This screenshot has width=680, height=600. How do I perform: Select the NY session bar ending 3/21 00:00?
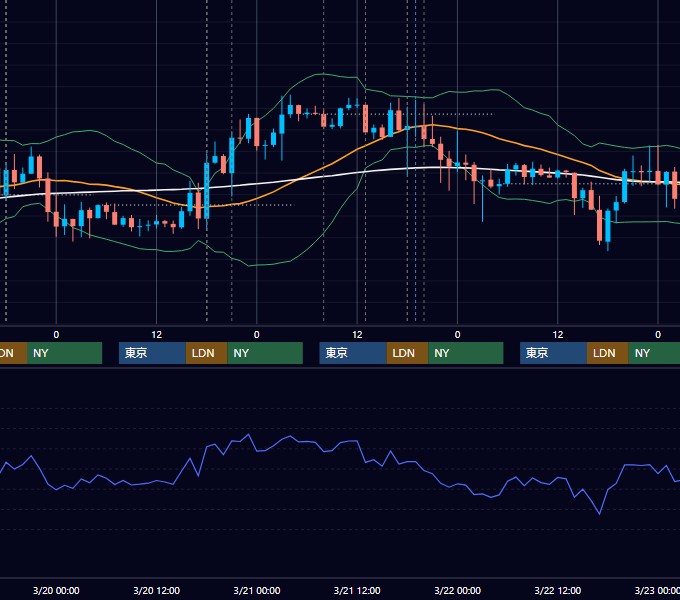[x=265, y=353]
